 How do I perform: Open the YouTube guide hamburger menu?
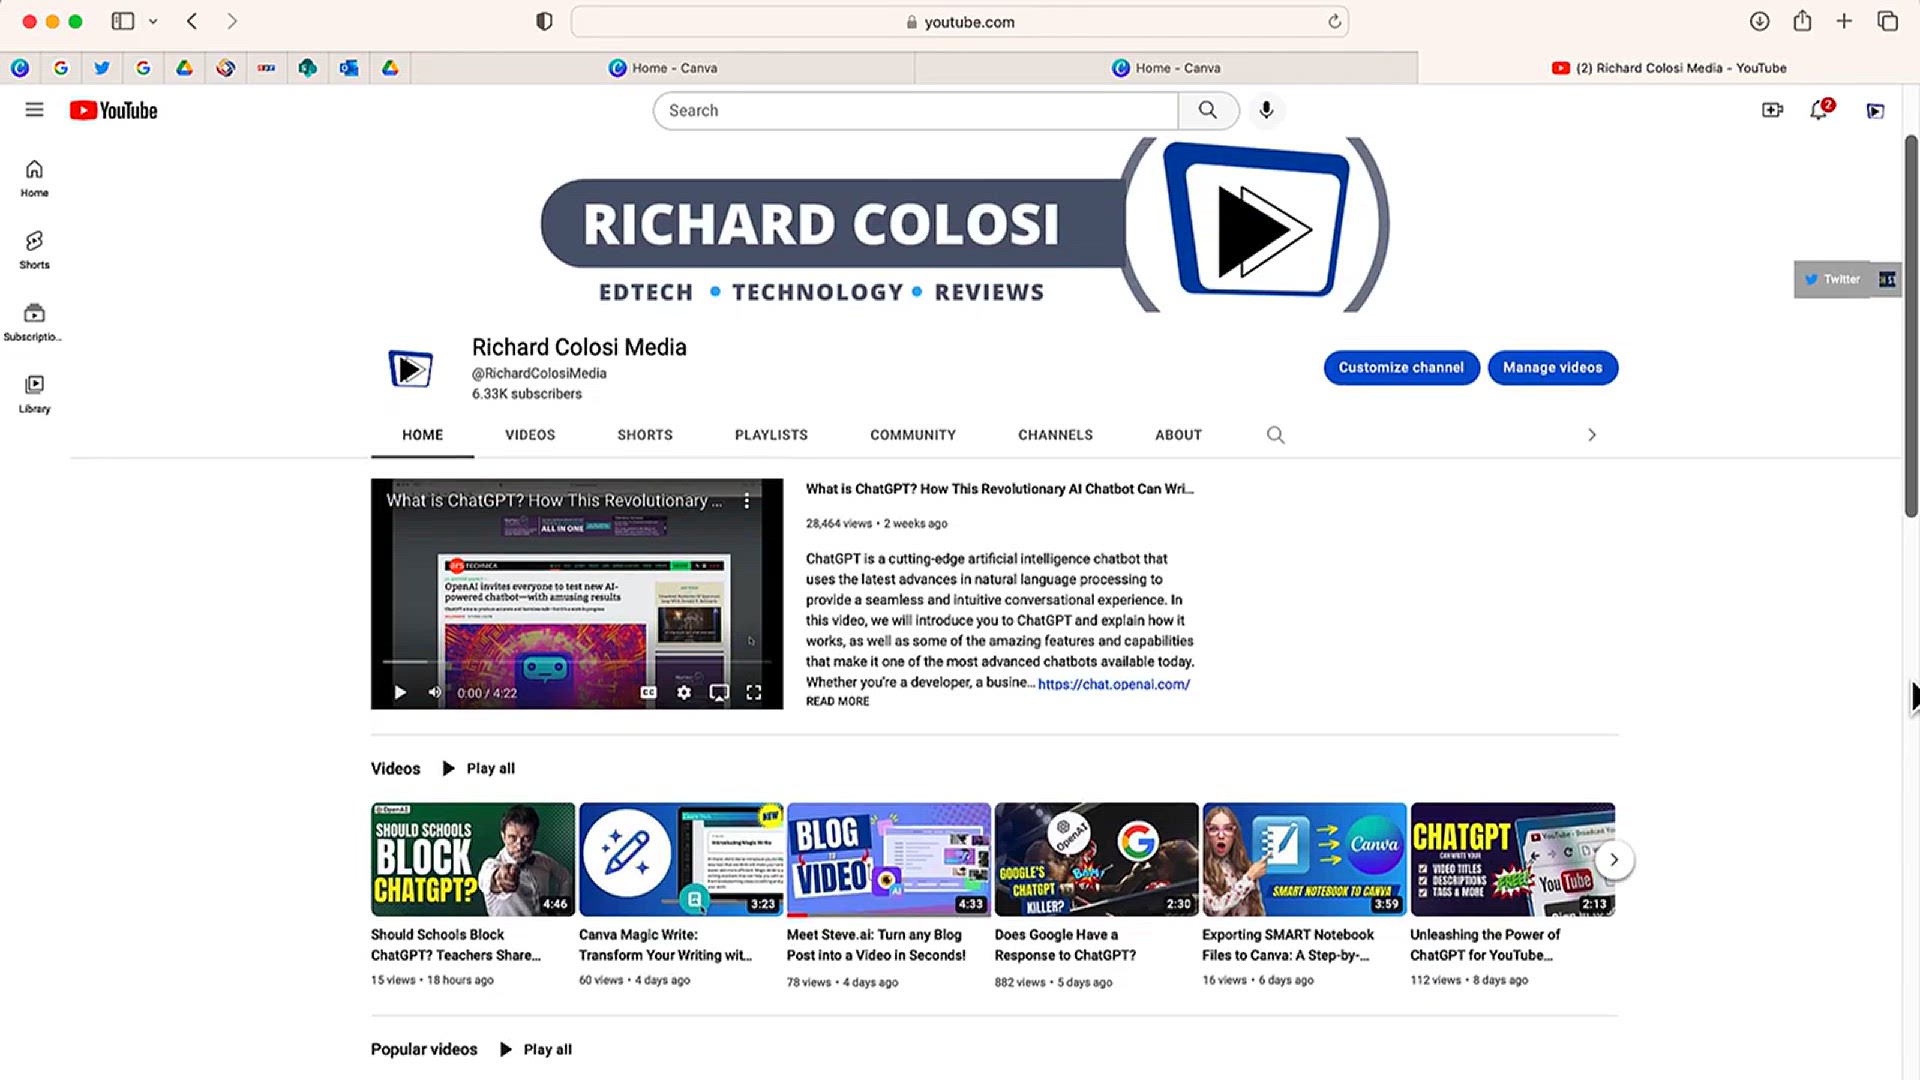click(x=34, y=110)
